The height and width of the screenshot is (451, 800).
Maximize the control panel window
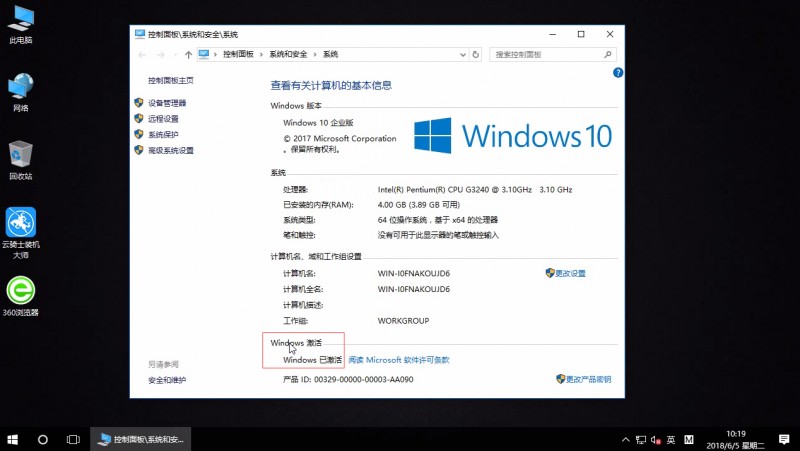581,34
